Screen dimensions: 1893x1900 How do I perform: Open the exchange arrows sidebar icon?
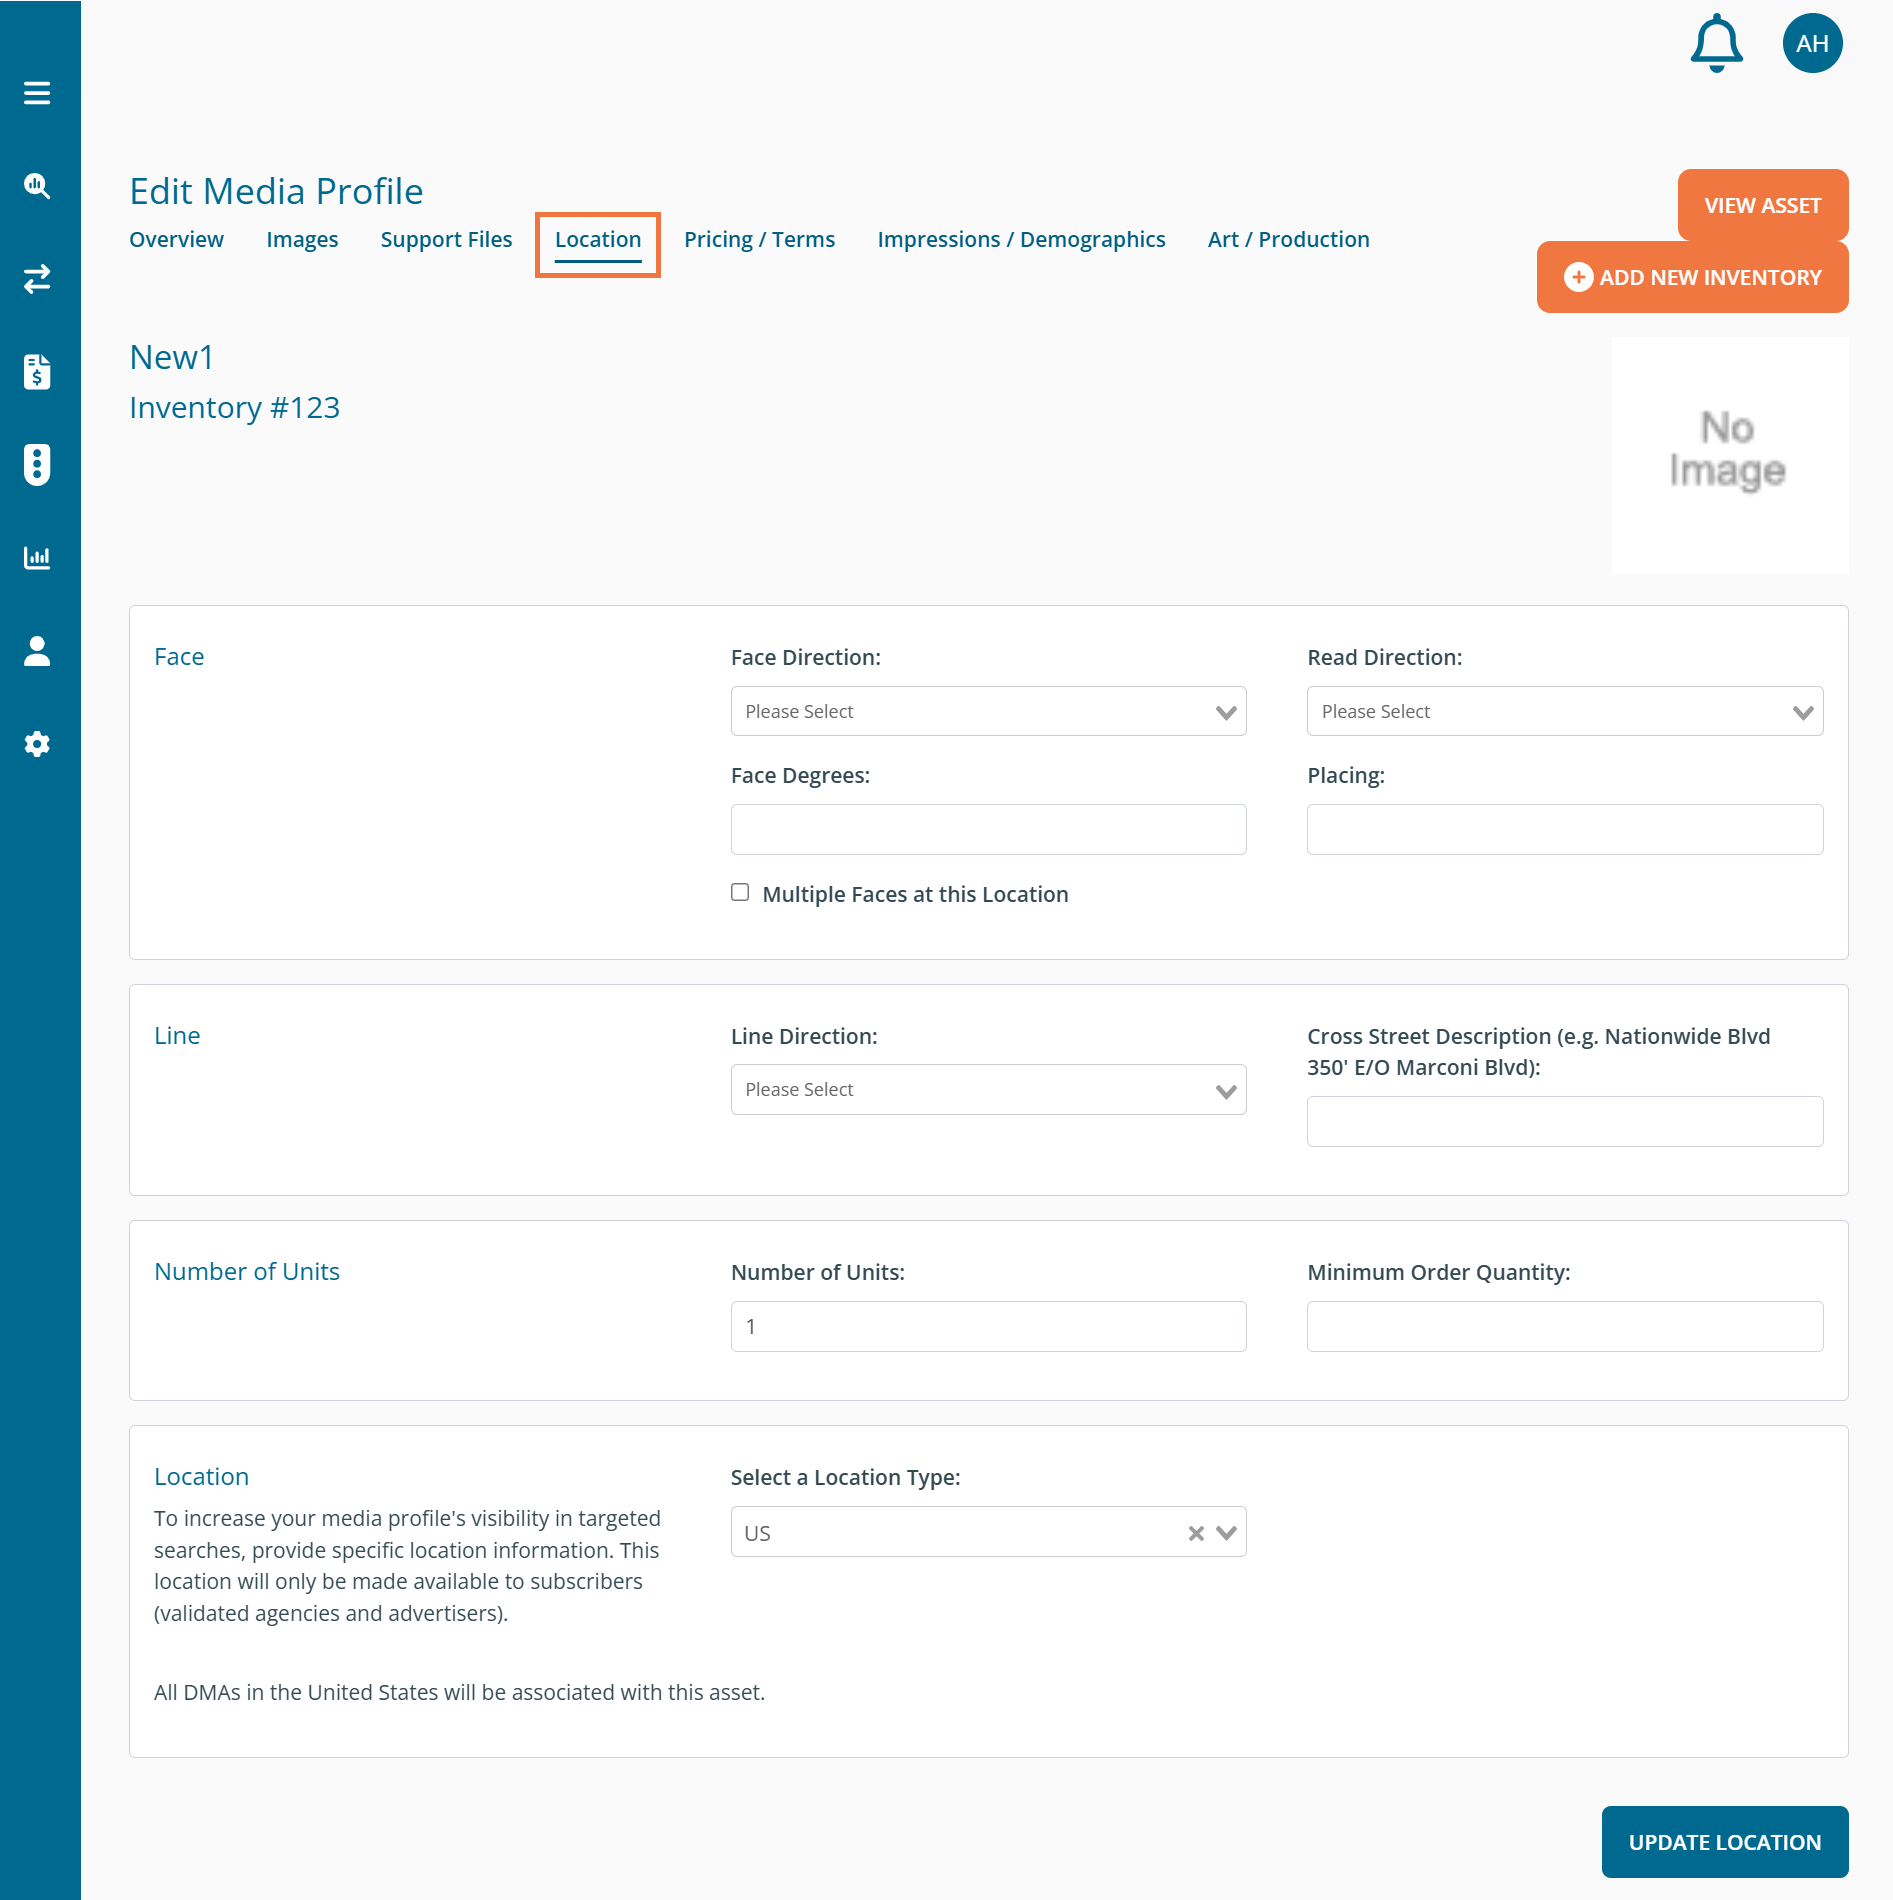point(37,279)
